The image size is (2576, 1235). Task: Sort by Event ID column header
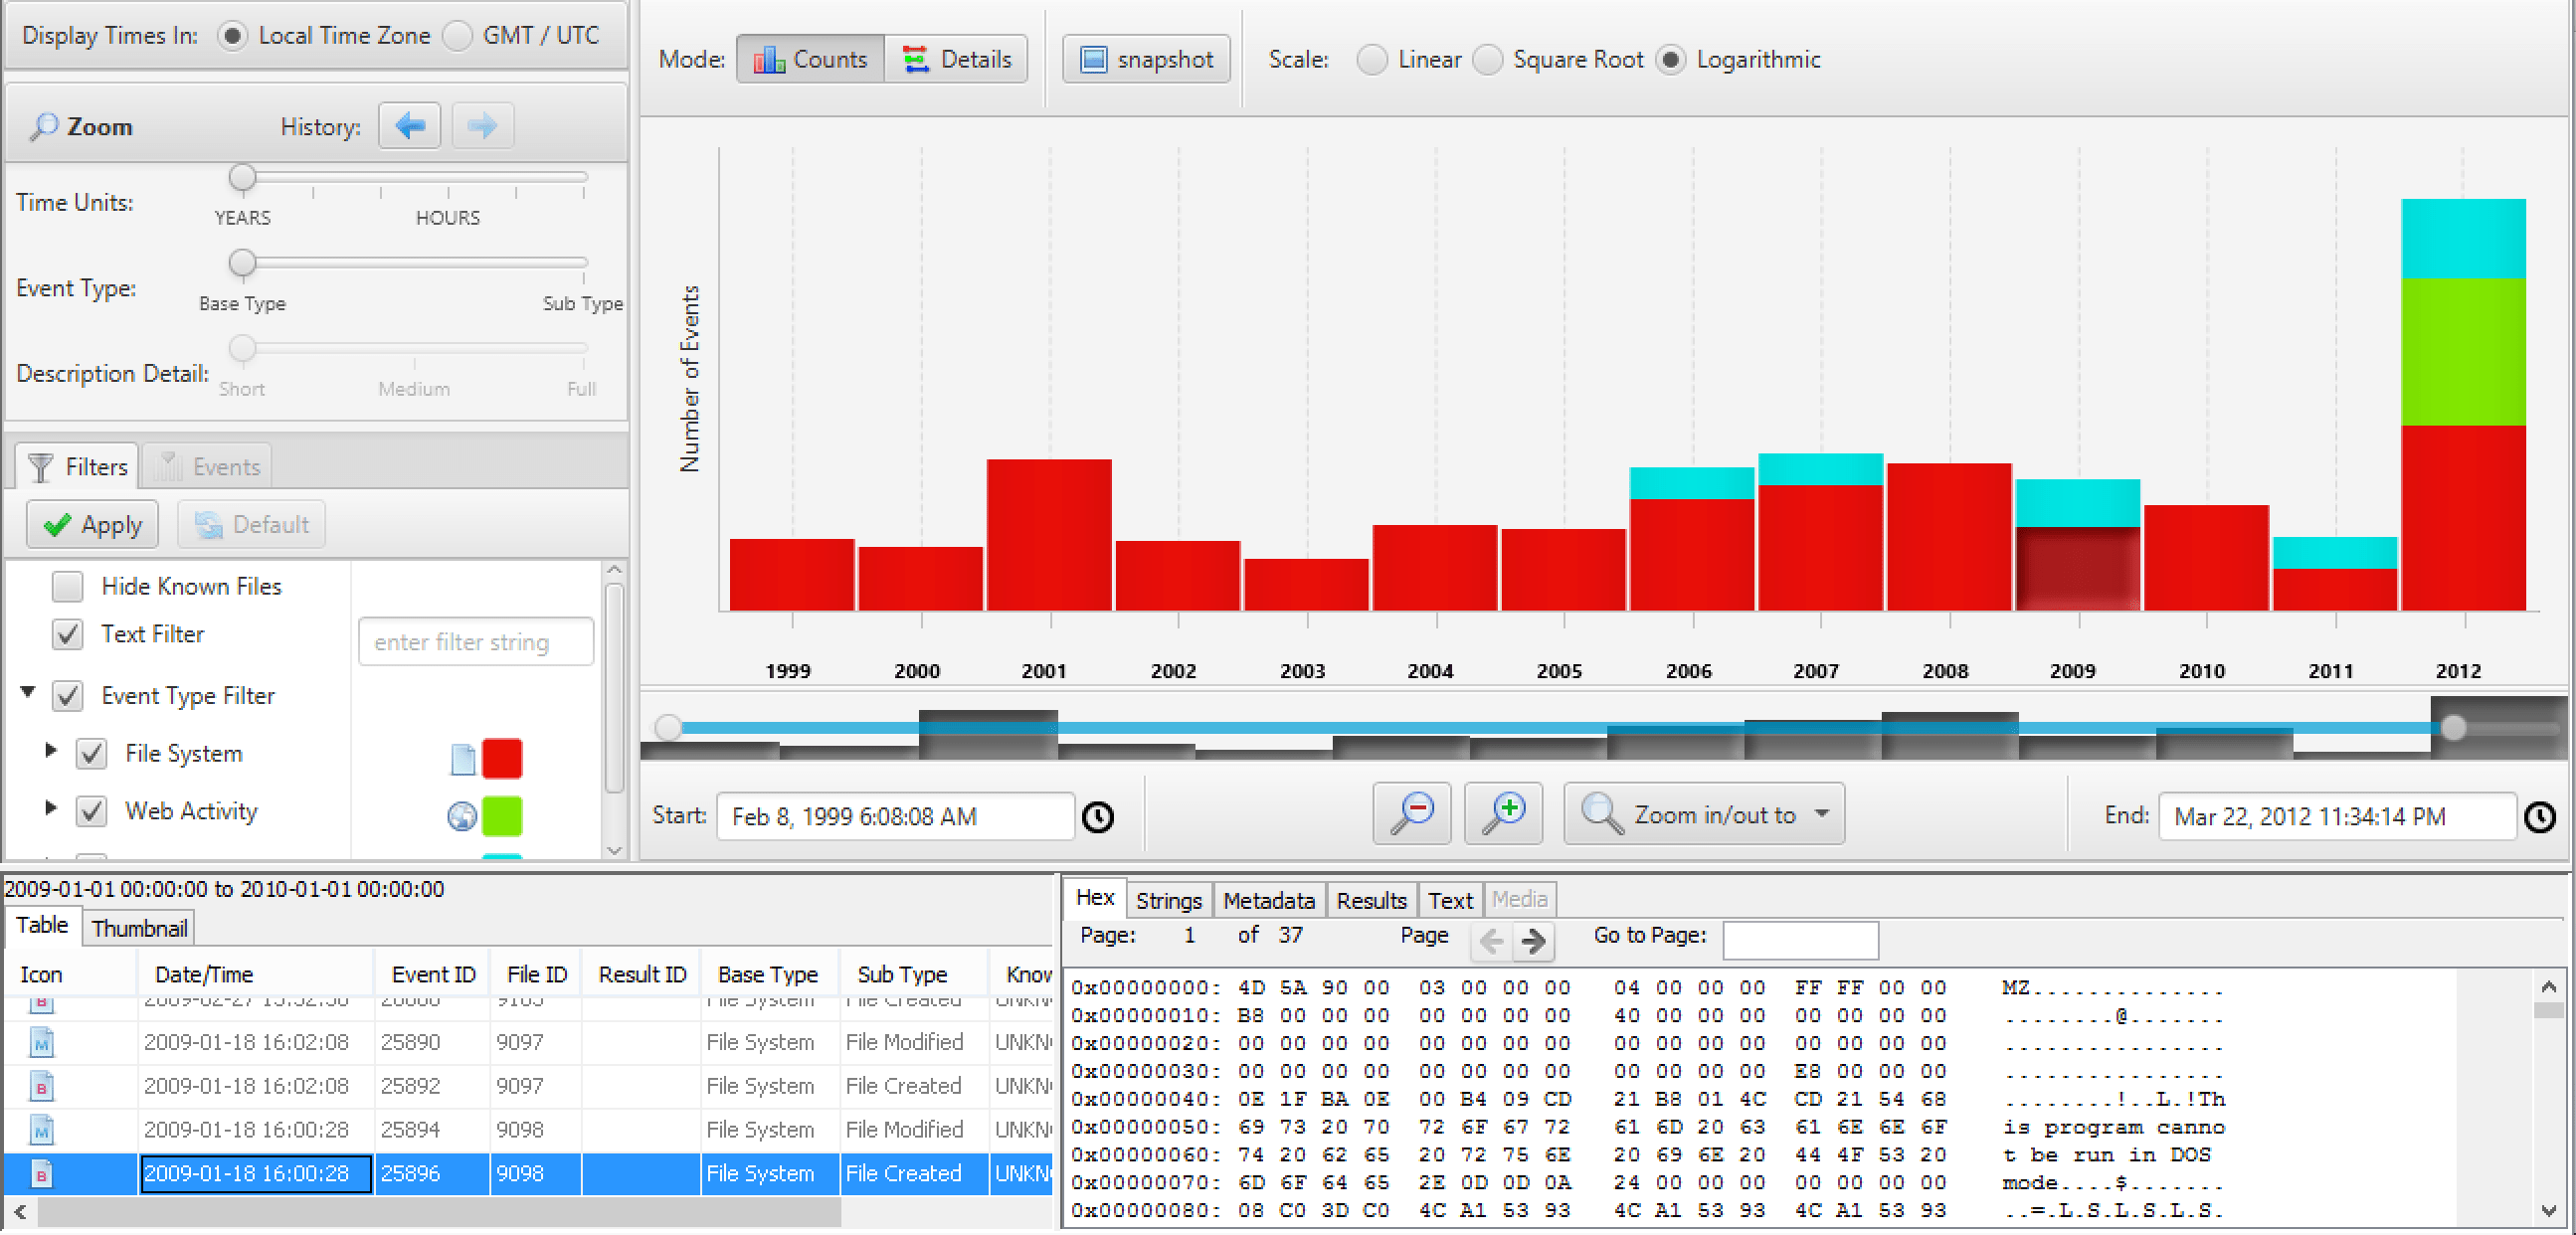click(x=433, y=975)
